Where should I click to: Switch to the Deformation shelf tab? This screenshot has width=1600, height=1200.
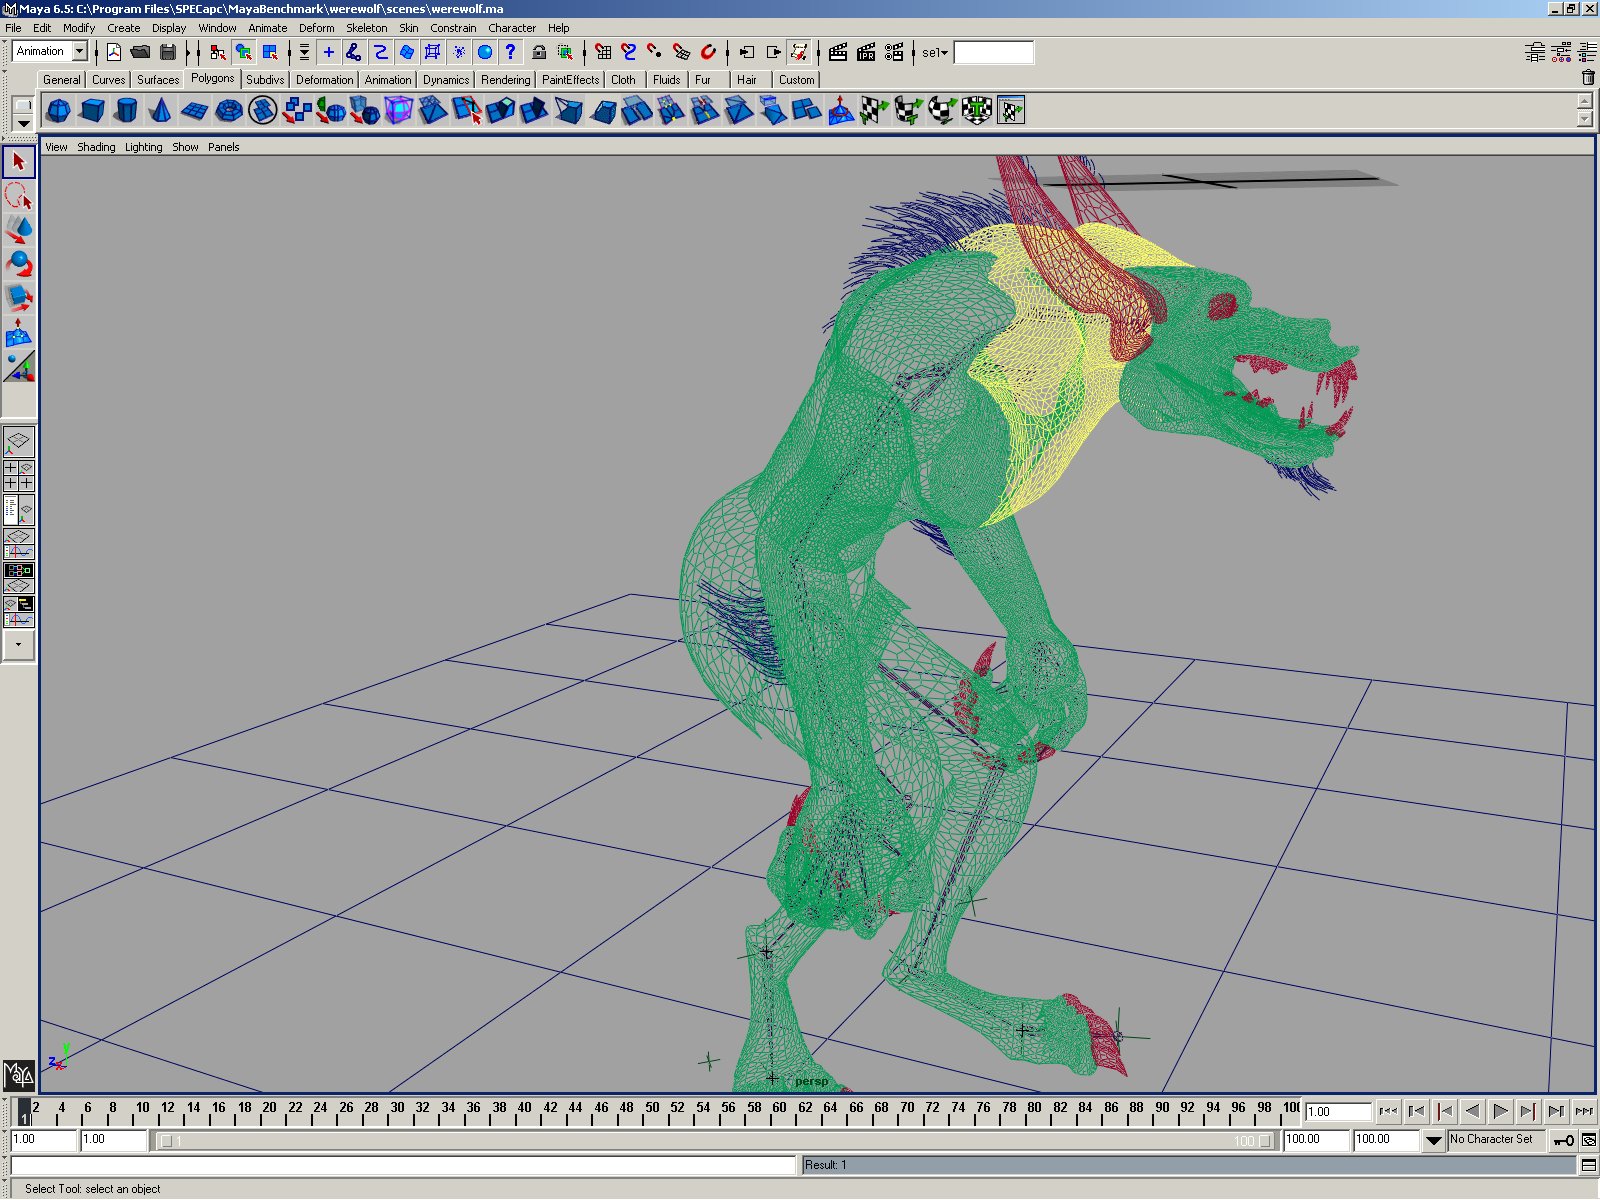(x=324, y=79)
